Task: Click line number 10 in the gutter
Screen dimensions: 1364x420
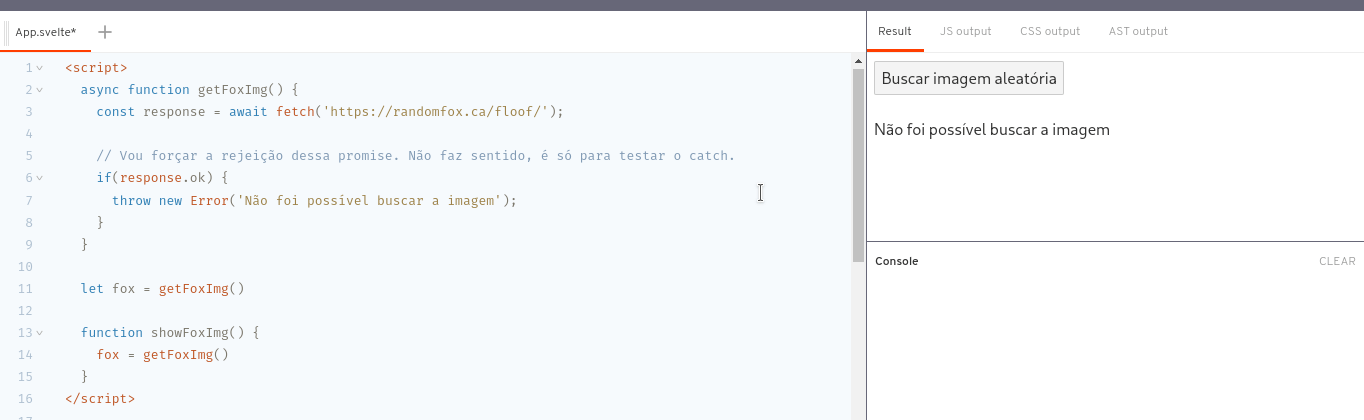Action: 26,266
